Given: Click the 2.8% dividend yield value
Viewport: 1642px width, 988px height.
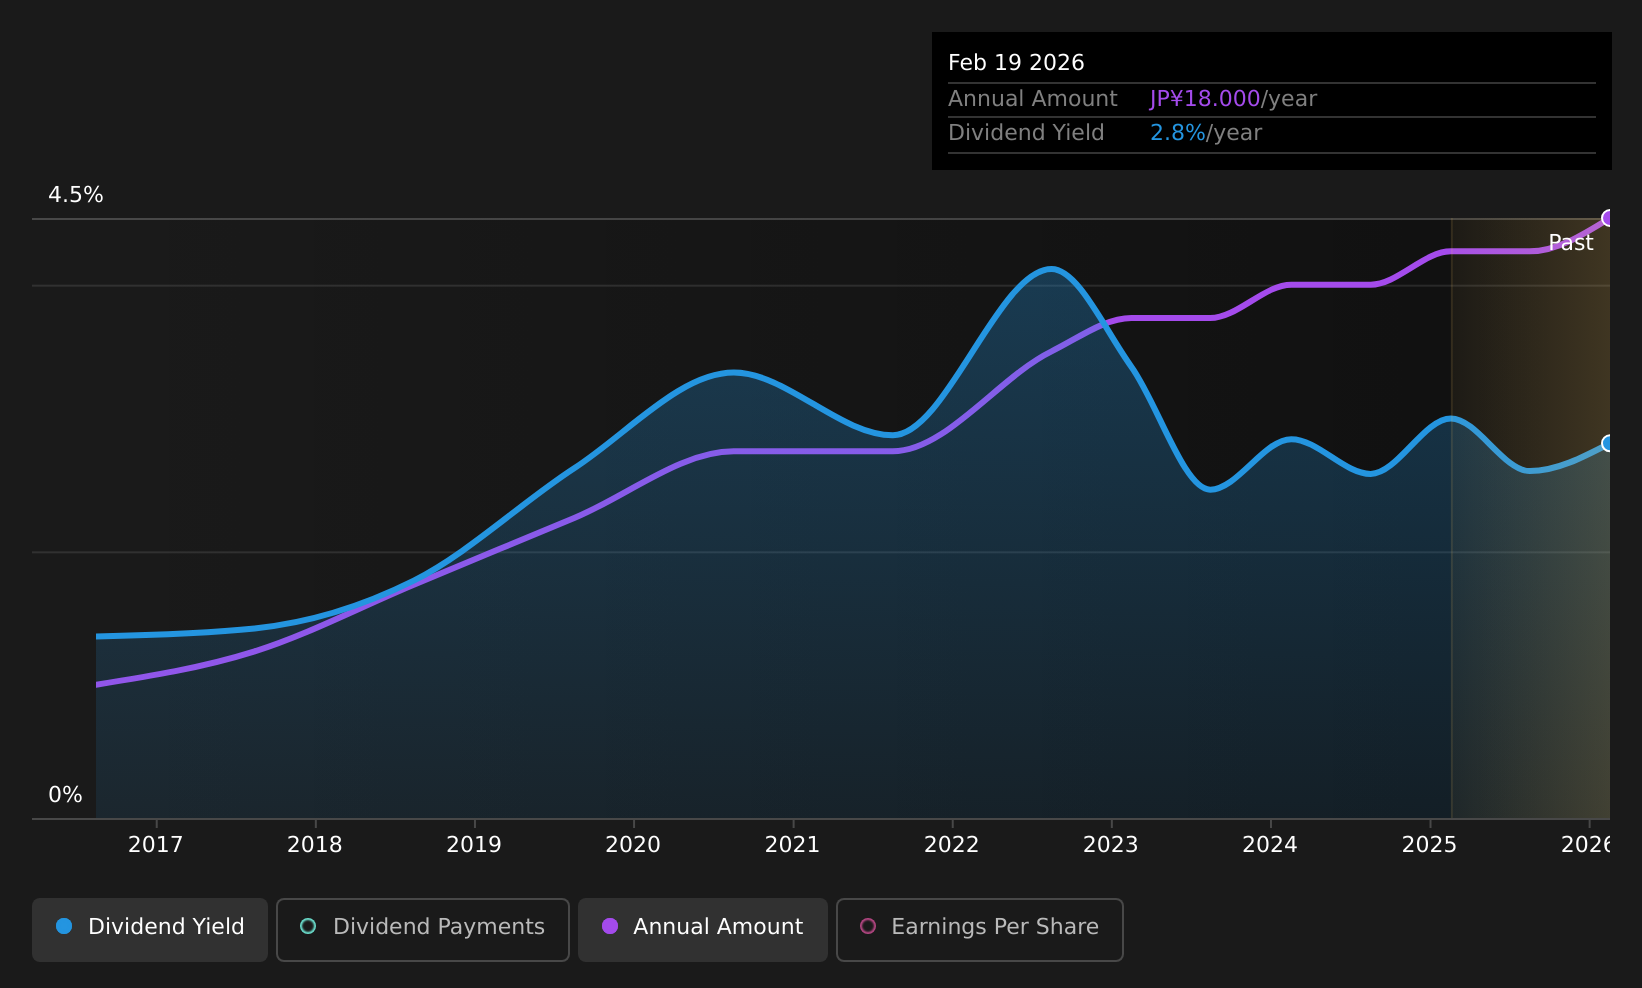Looking at the screenshot, I should (x=1177, y=133).
